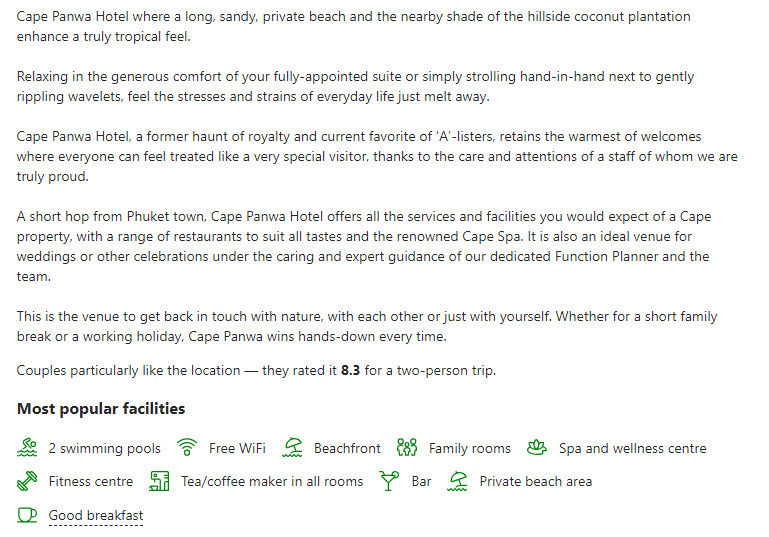Viewport: 769px width, 537px height.
Task: Click the Spa lotus flower icon
Action: point(537,447)
